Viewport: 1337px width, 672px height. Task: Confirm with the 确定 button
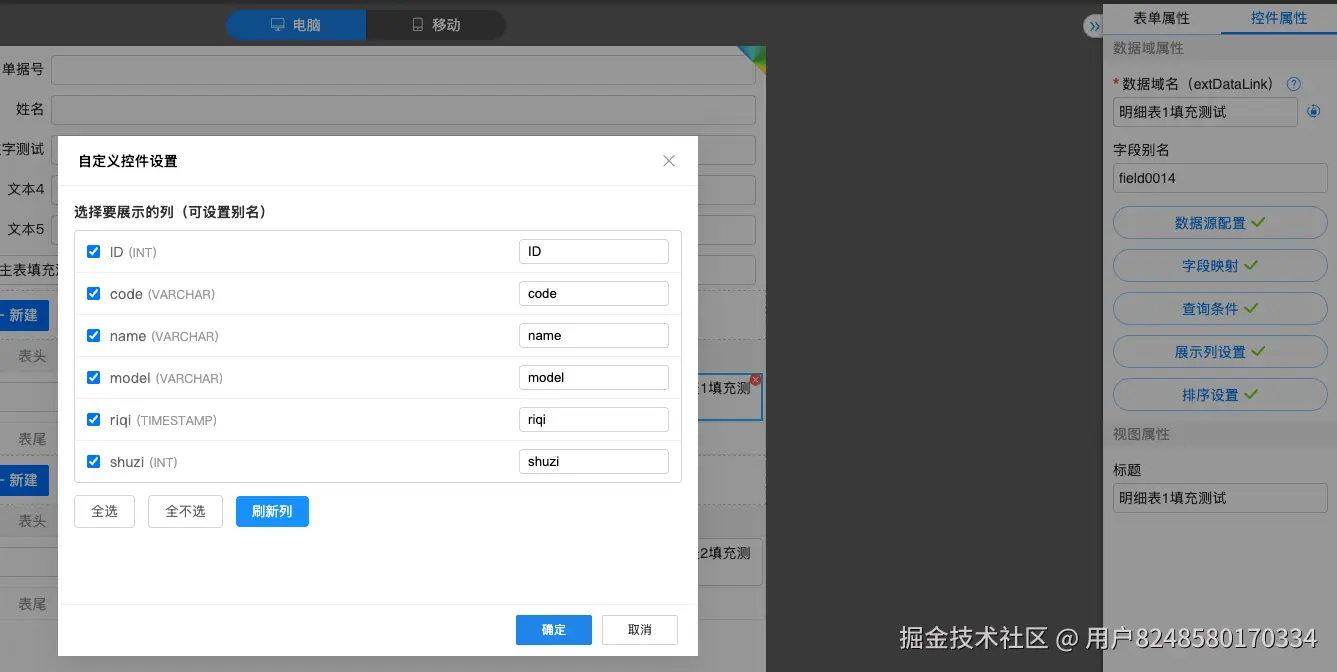pyautogui.click(x=554, y=630)
